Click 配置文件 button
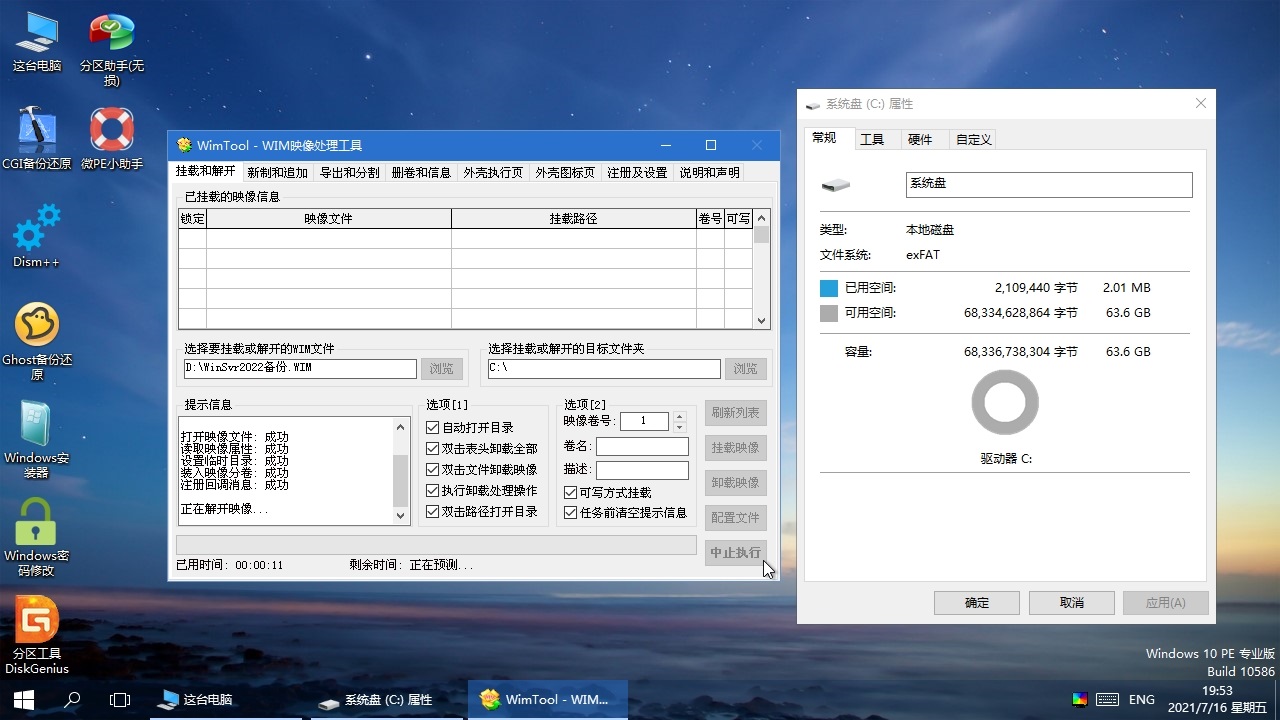This screenshot has height=720, width=1280. pyautogui.click(x=735, y=517)
